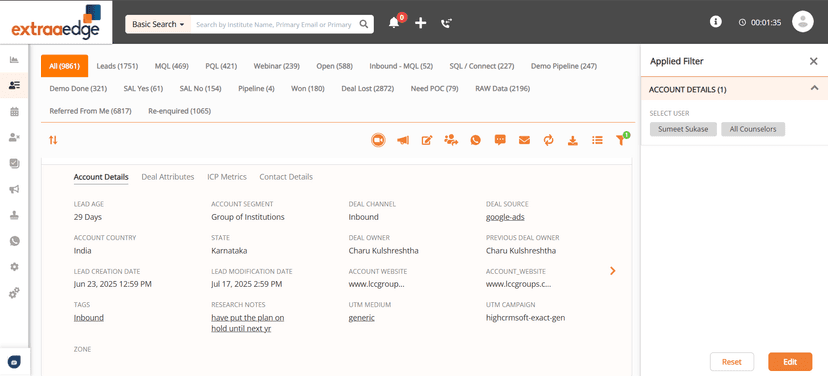Open the stamp icon in sidebar
Image resolution: width=828 pixels, height=376 pixels.
(x=14, y=215)
